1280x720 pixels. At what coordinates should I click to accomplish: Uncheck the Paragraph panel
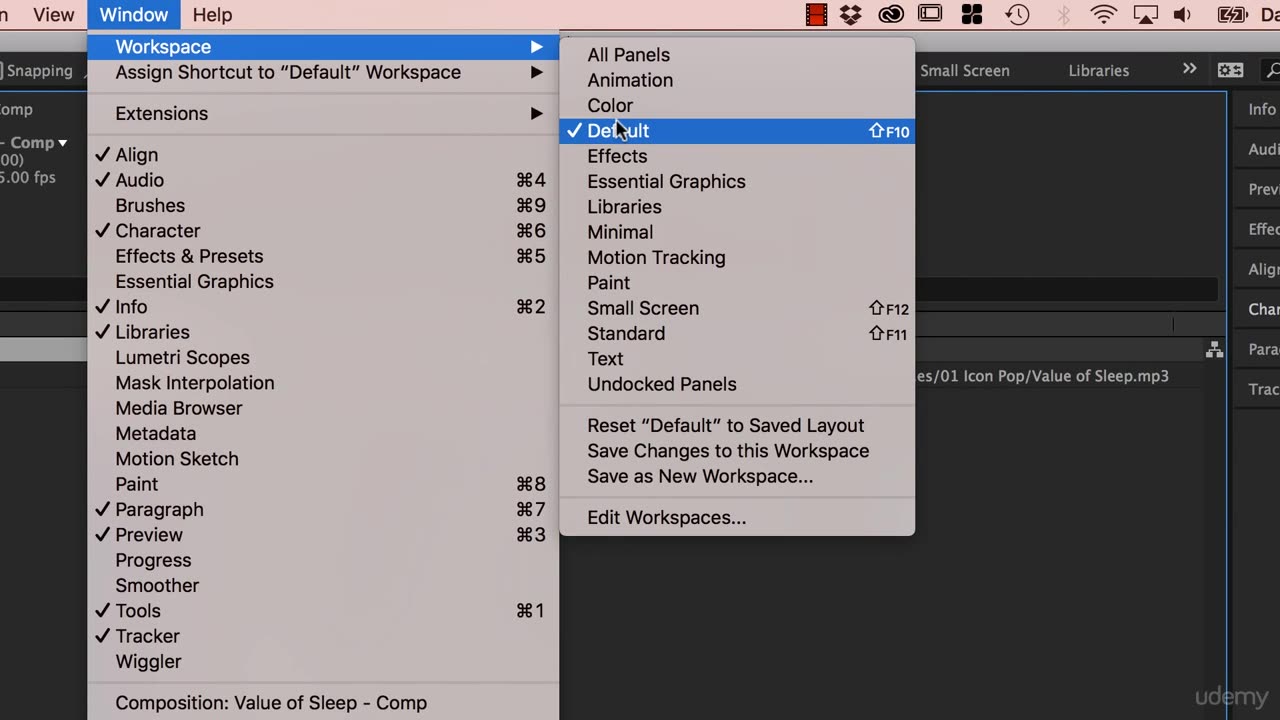point(323,509)
